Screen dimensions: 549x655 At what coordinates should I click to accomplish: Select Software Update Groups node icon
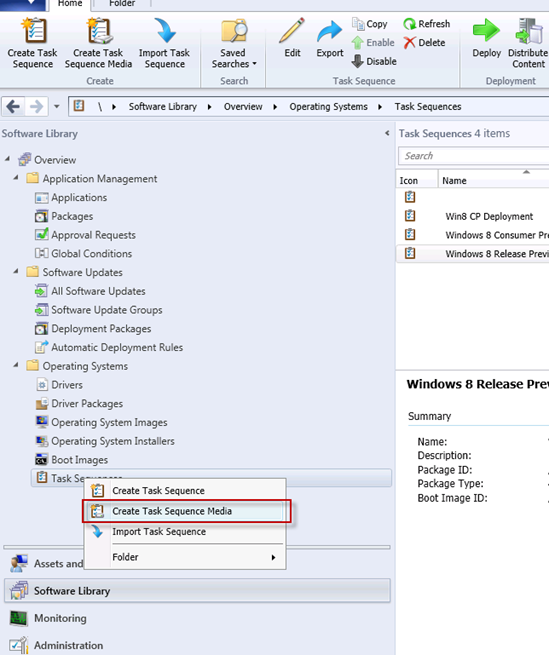pyautogui.click(x=41, y=310)
